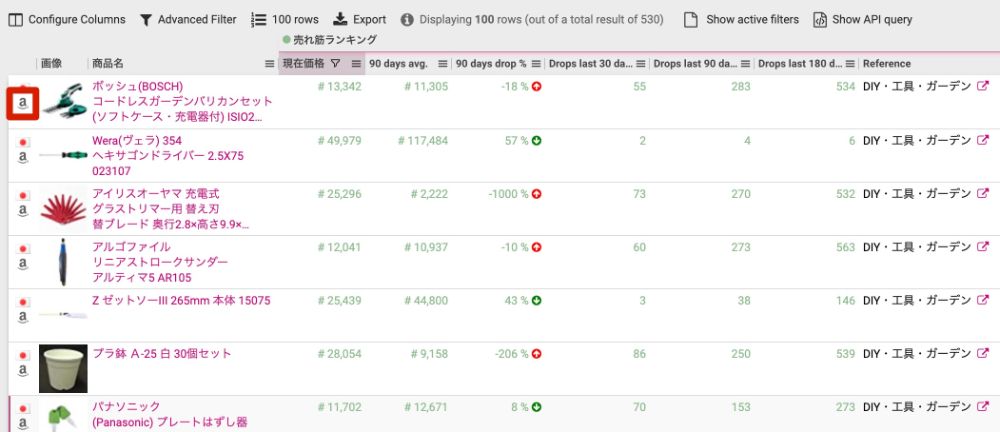The height and width of the screenshot is (432, 1000).
Task: Click Amazon icon in アイリスオーヤマ row
Action: point(23,210)
